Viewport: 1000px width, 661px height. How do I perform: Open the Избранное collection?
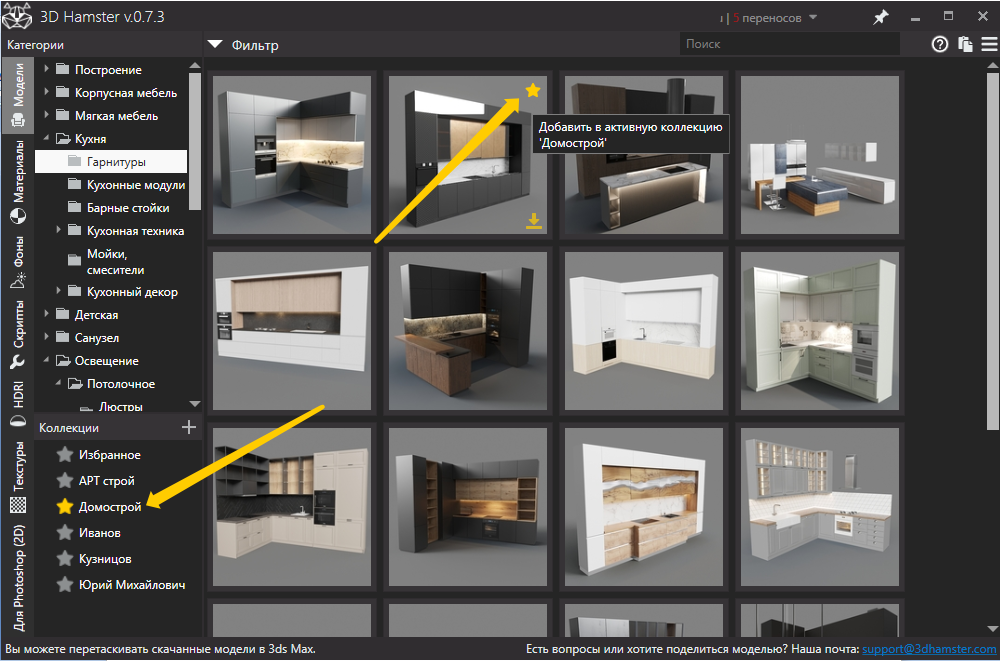[x=110, y=455]
